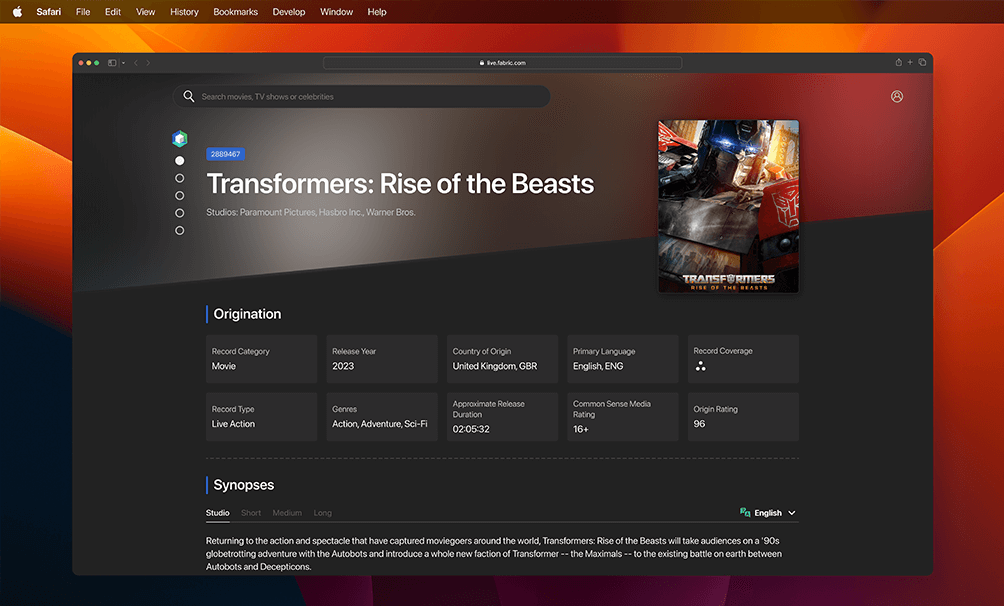Click the English, ENG primary language value

598,366
